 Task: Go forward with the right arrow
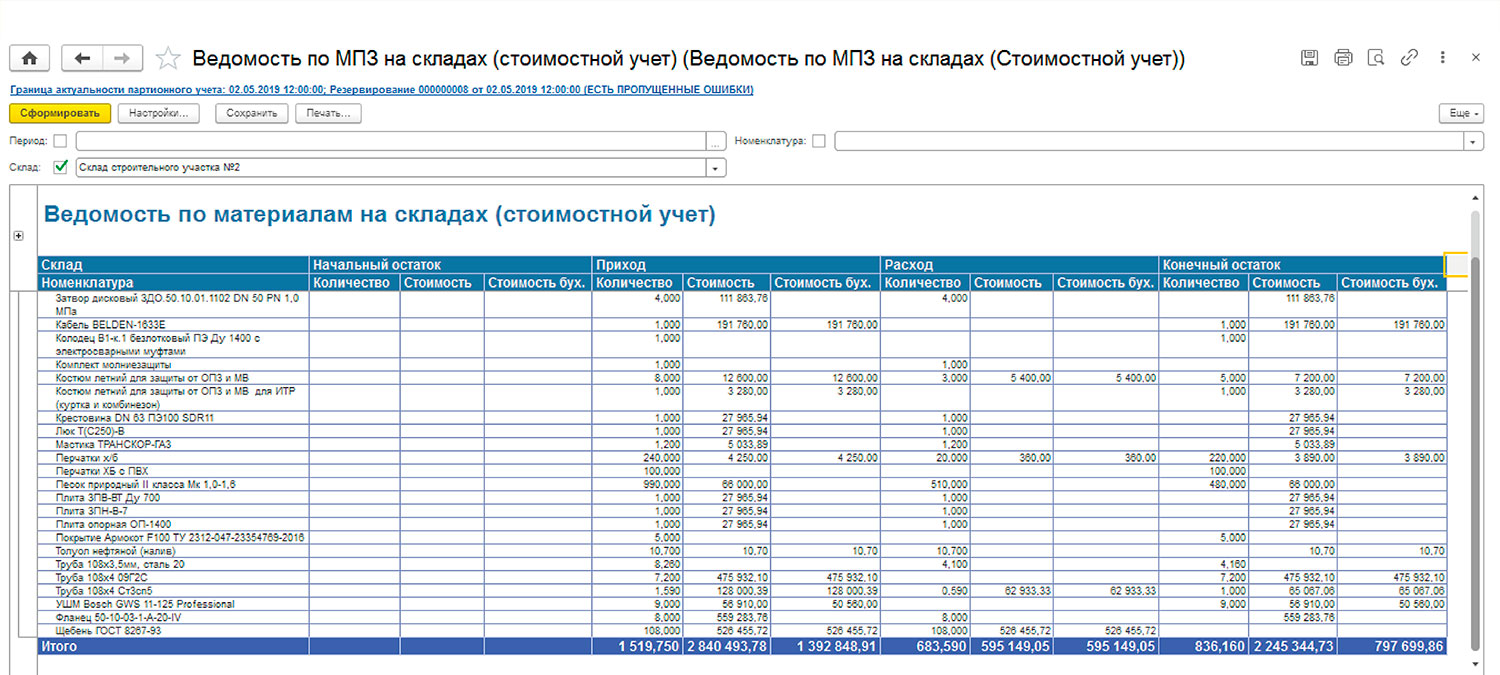(122, 58)
